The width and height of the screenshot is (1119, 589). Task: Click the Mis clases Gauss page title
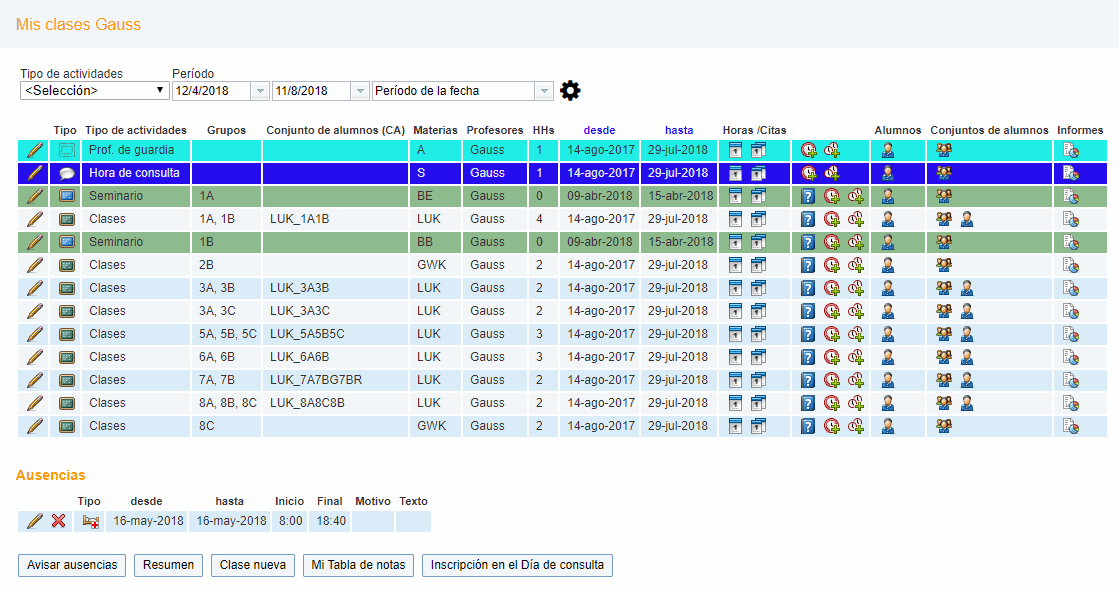point(79,24)
